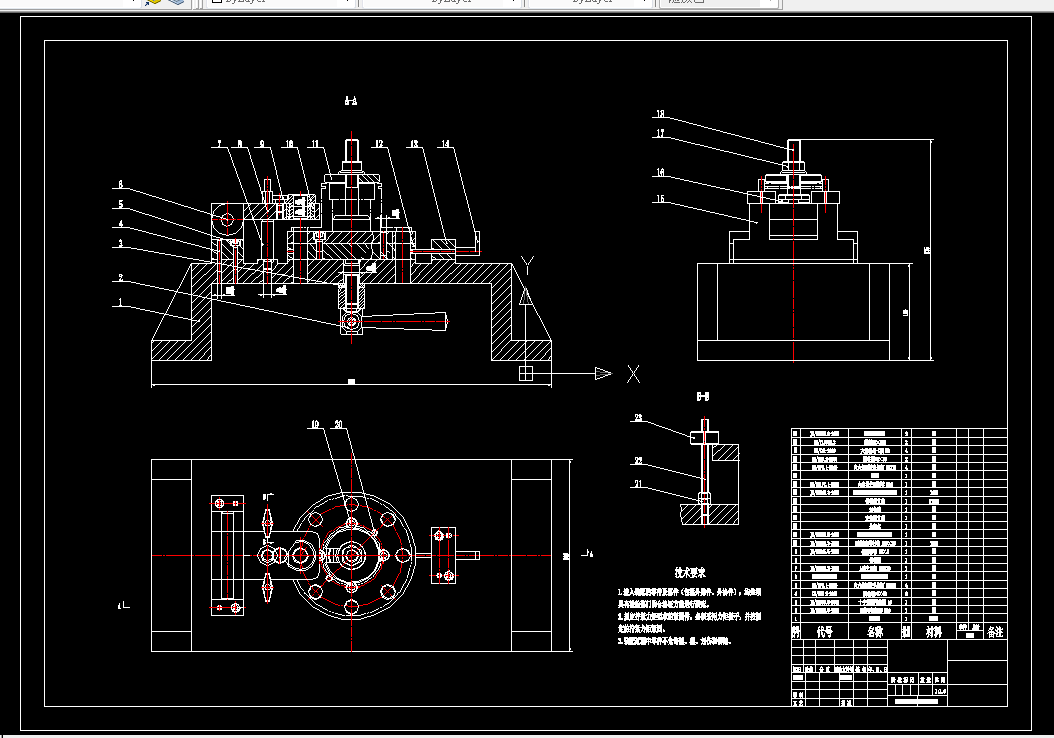The height and width of the screenshot is (738, 1054).
Task: Select the UCS origin square marker
Action: 526,373
